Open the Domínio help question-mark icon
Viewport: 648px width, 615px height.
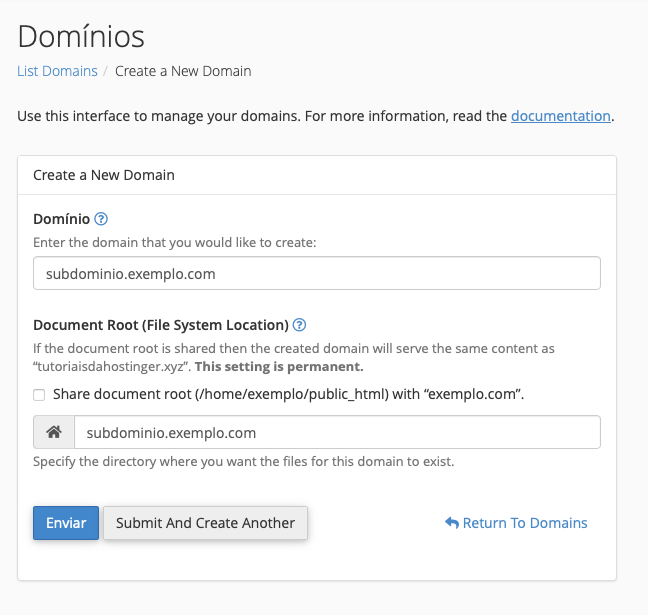pos(101,219)
